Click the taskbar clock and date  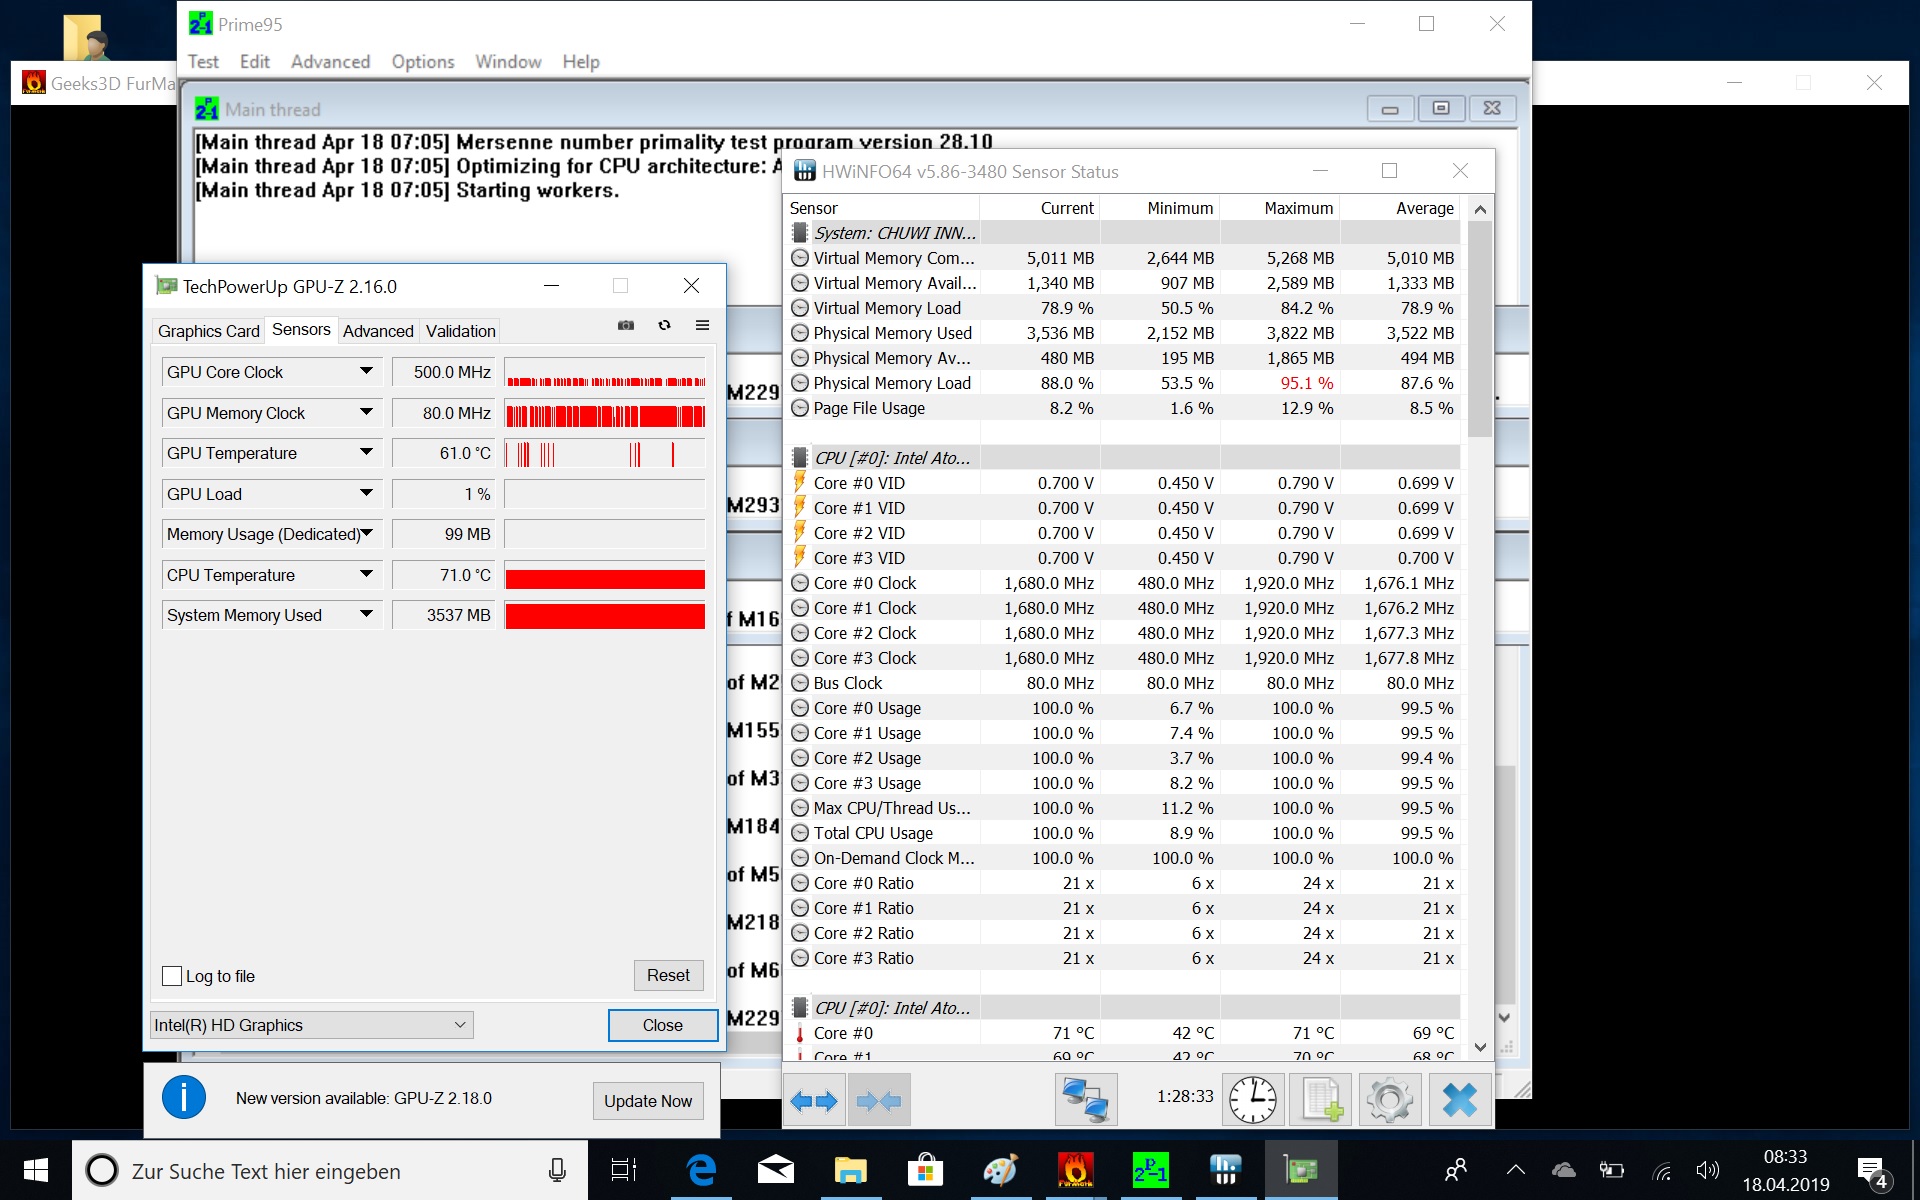(1786, 1170)
